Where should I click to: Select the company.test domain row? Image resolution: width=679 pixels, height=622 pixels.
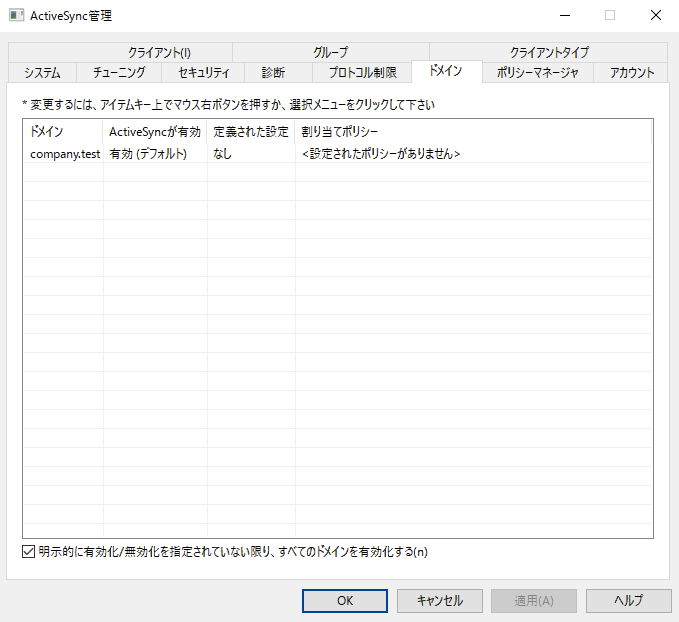point(65,153)
